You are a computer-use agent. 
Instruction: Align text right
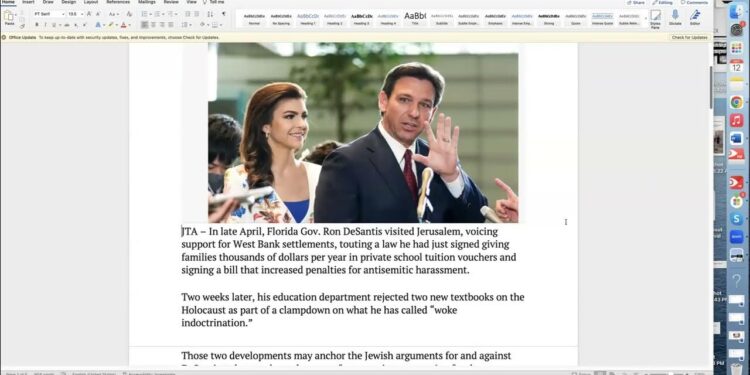click(162, 25)
